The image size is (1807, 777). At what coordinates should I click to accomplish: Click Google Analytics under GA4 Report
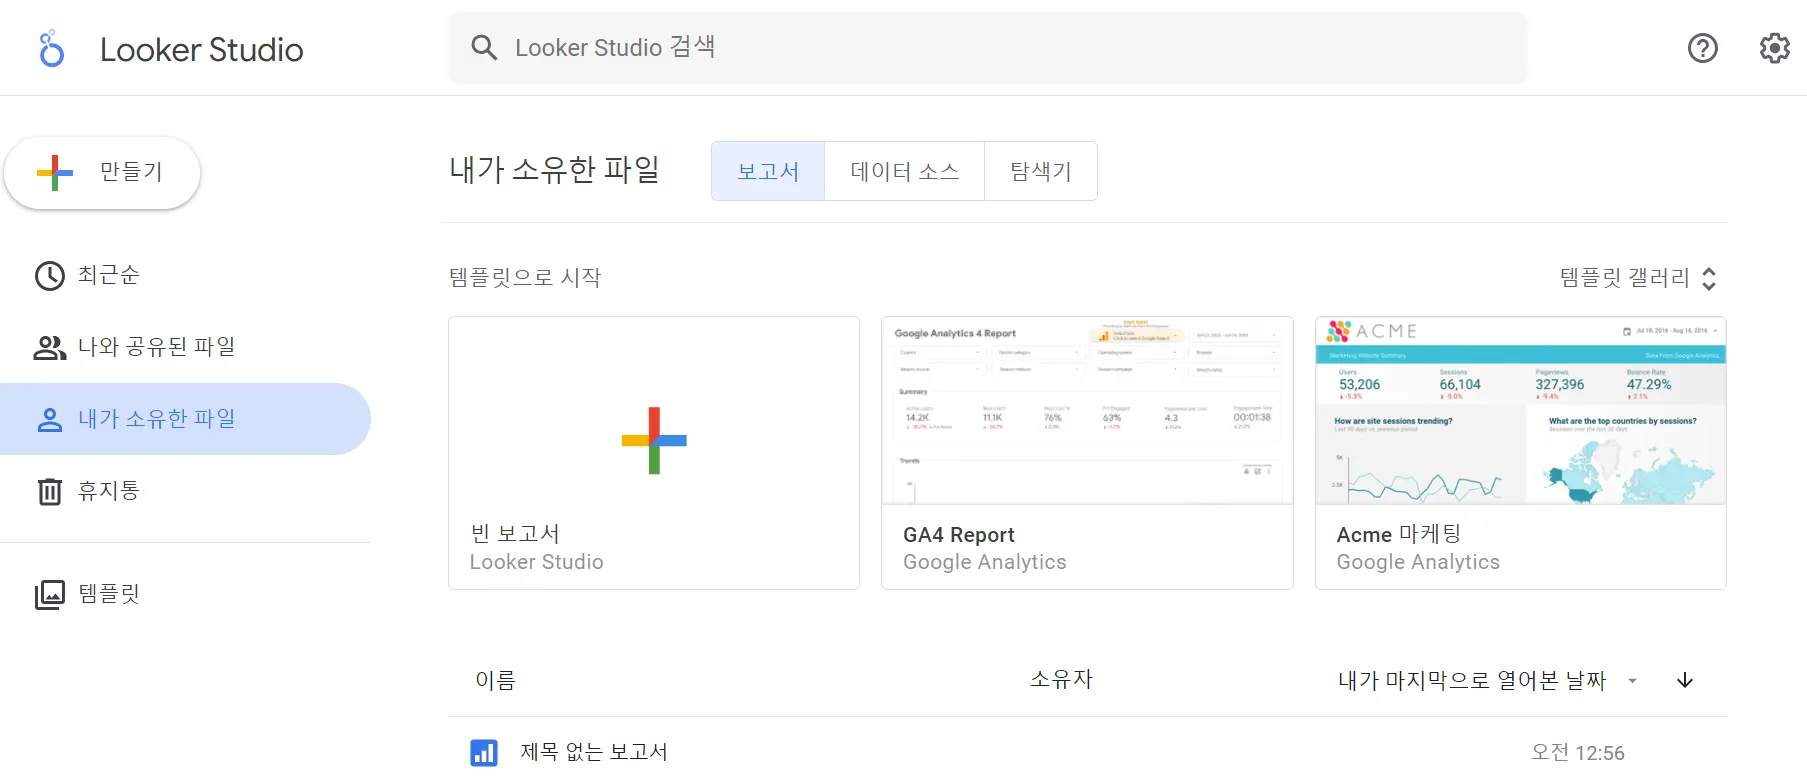point(985,562)
